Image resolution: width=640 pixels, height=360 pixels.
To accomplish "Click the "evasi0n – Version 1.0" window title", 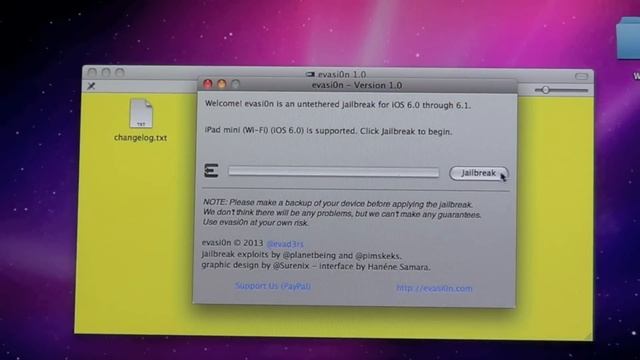I will [357, 85].
